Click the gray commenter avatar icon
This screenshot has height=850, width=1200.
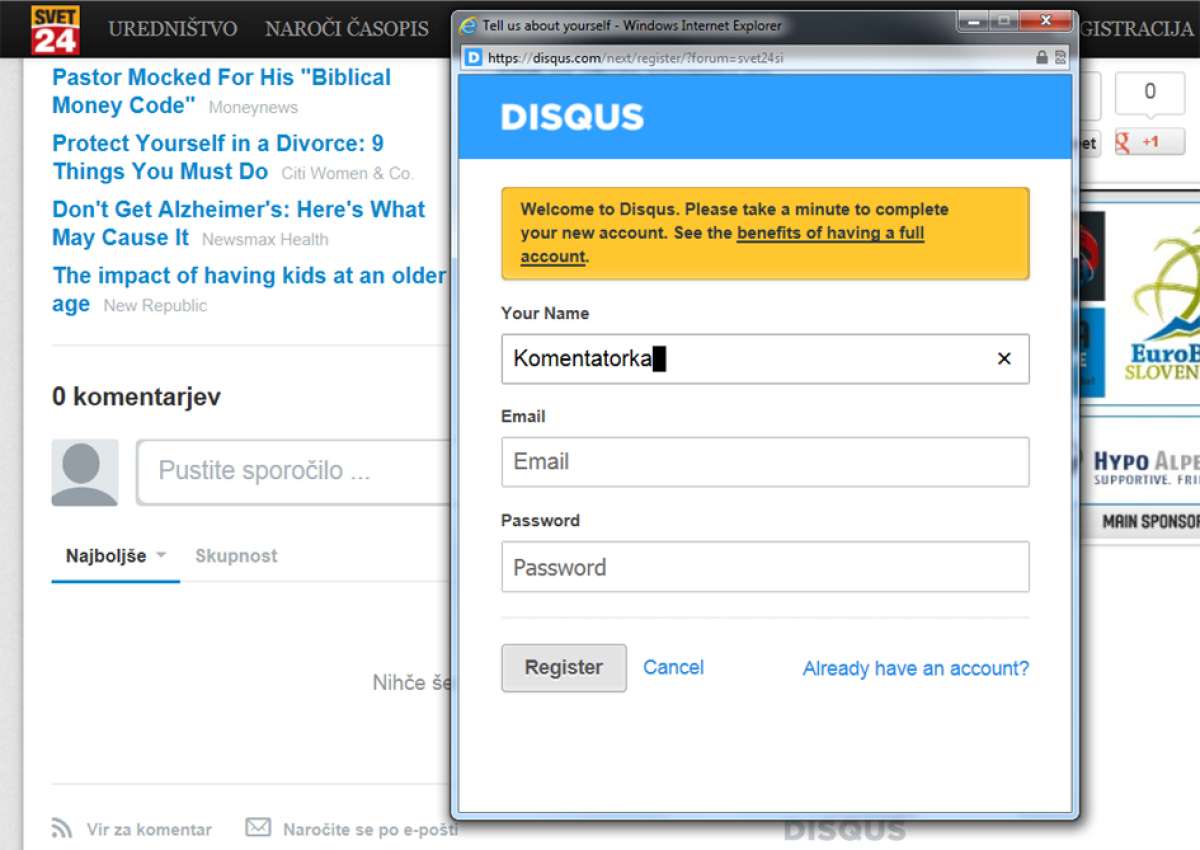(x=85, y=472)
